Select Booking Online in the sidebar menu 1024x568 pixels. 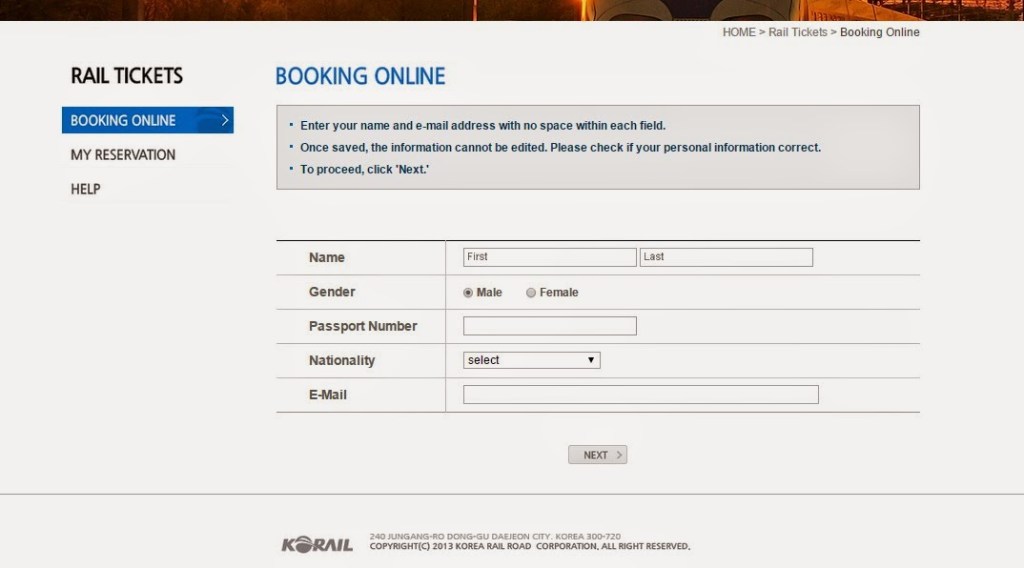pos(124,120)
